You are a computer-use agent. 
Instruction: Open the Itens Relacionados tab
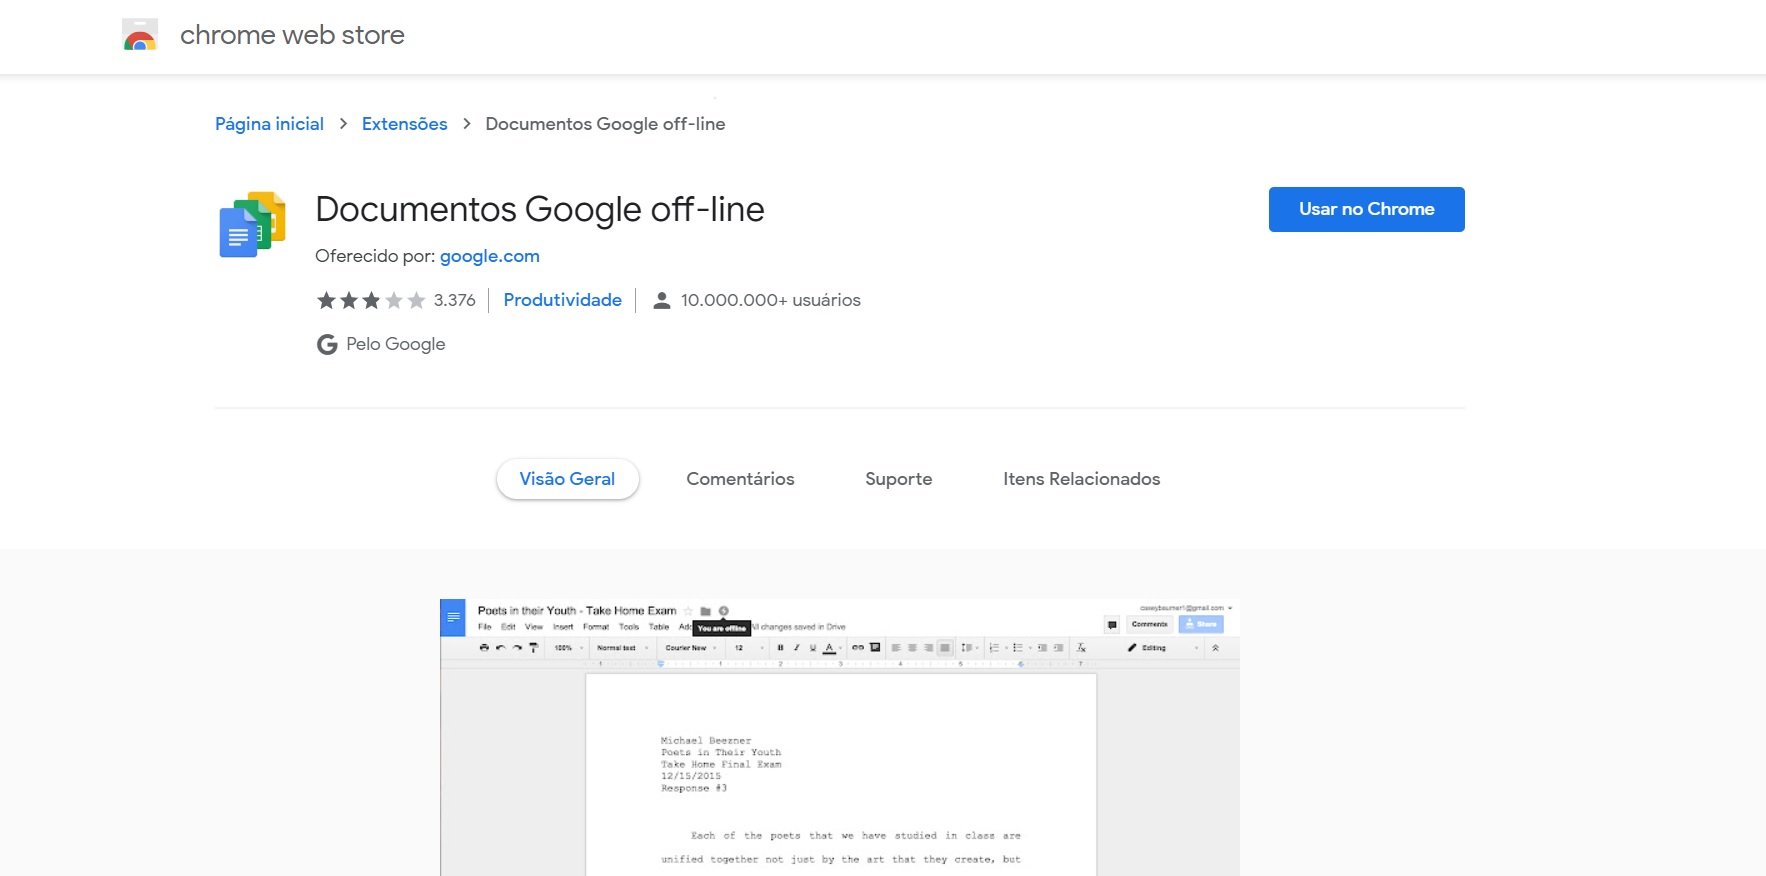1081,479
